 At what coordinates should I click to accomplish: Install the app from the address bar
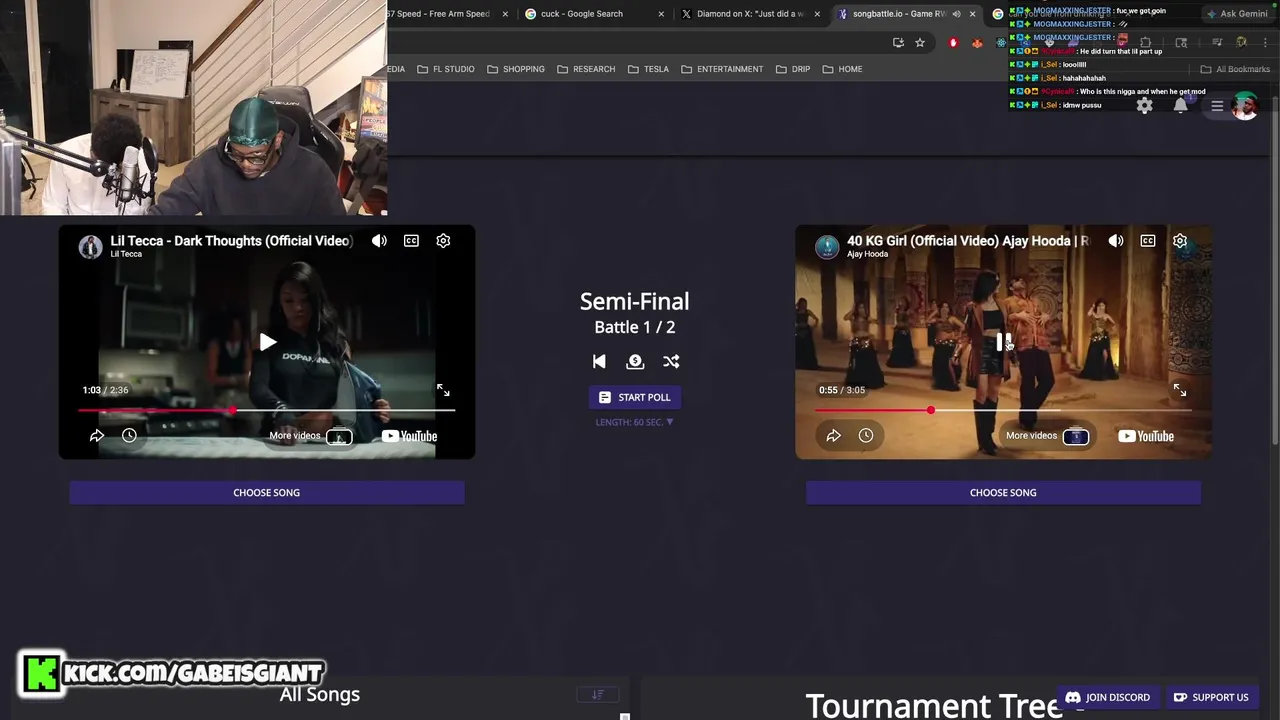tap(898, 42)
